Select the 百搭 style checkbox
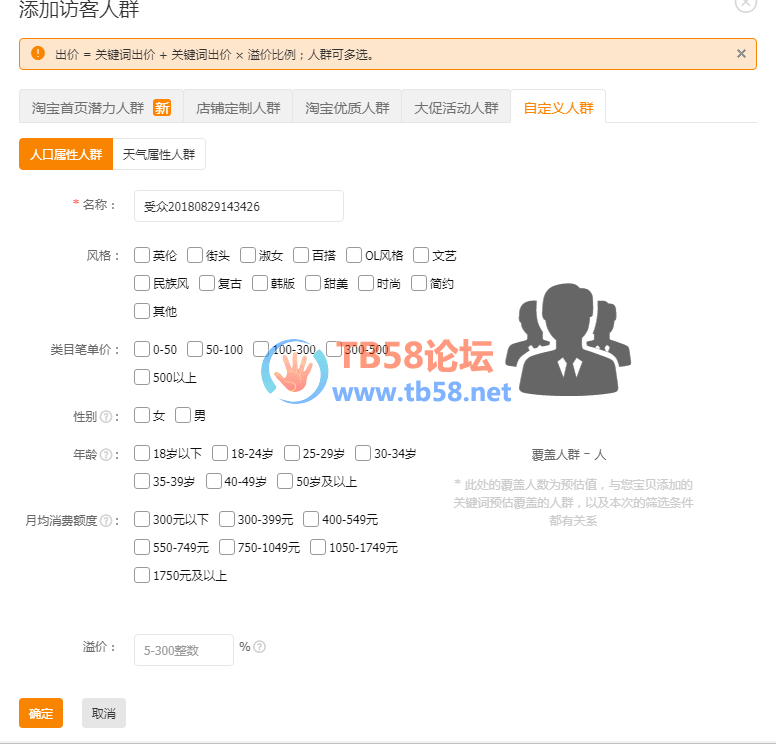776x744 pixels. click(x=301, y=255)
